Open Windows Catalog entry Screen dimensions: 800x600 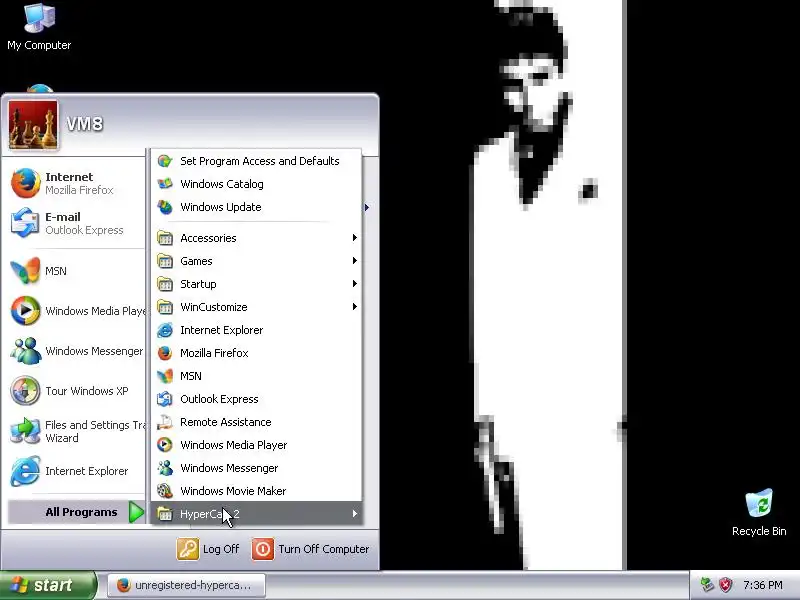click(256, 184)
